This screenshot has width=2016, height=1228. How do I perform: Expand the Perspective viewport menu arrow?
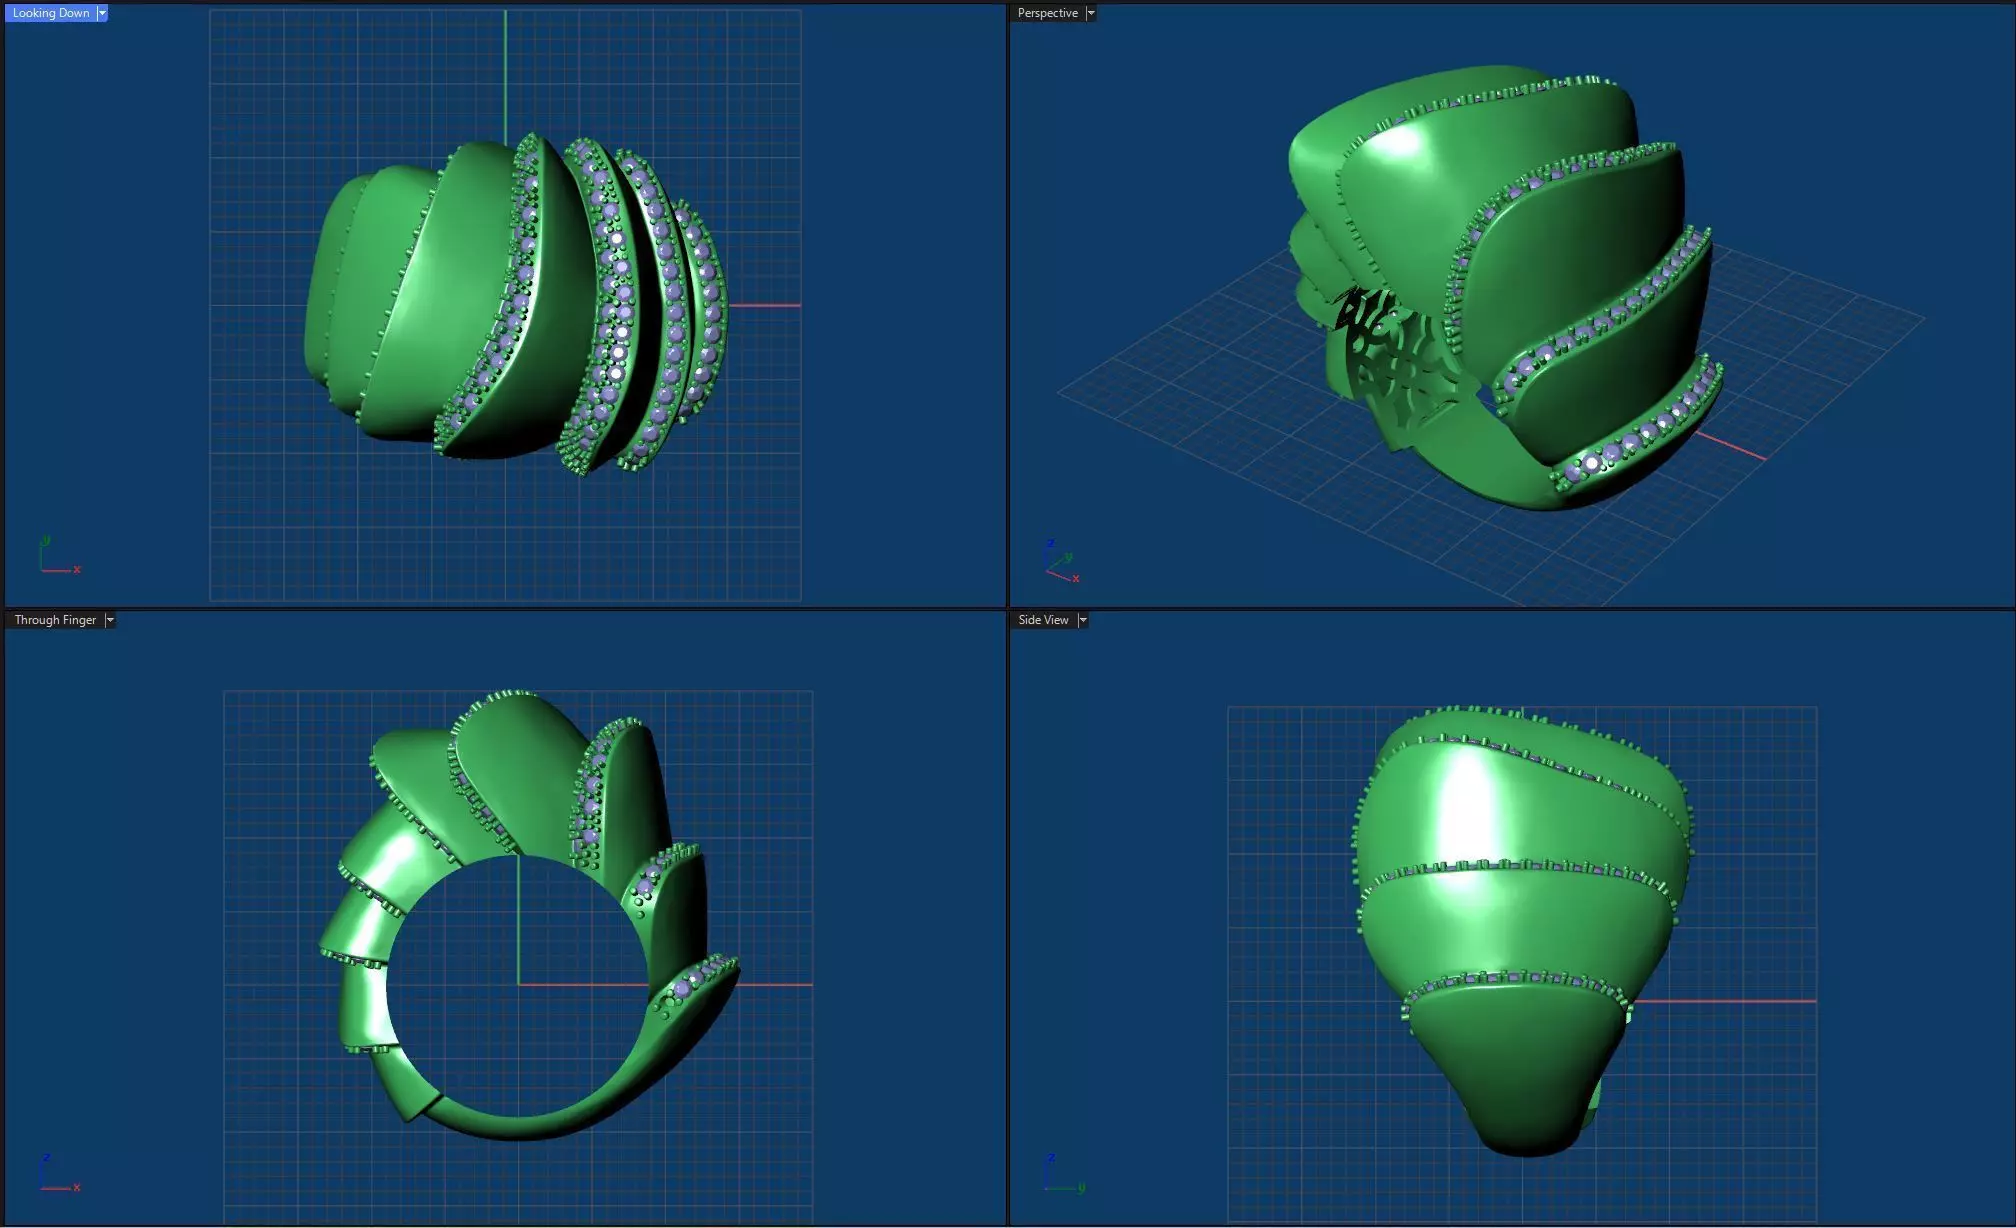point(1091,13)
